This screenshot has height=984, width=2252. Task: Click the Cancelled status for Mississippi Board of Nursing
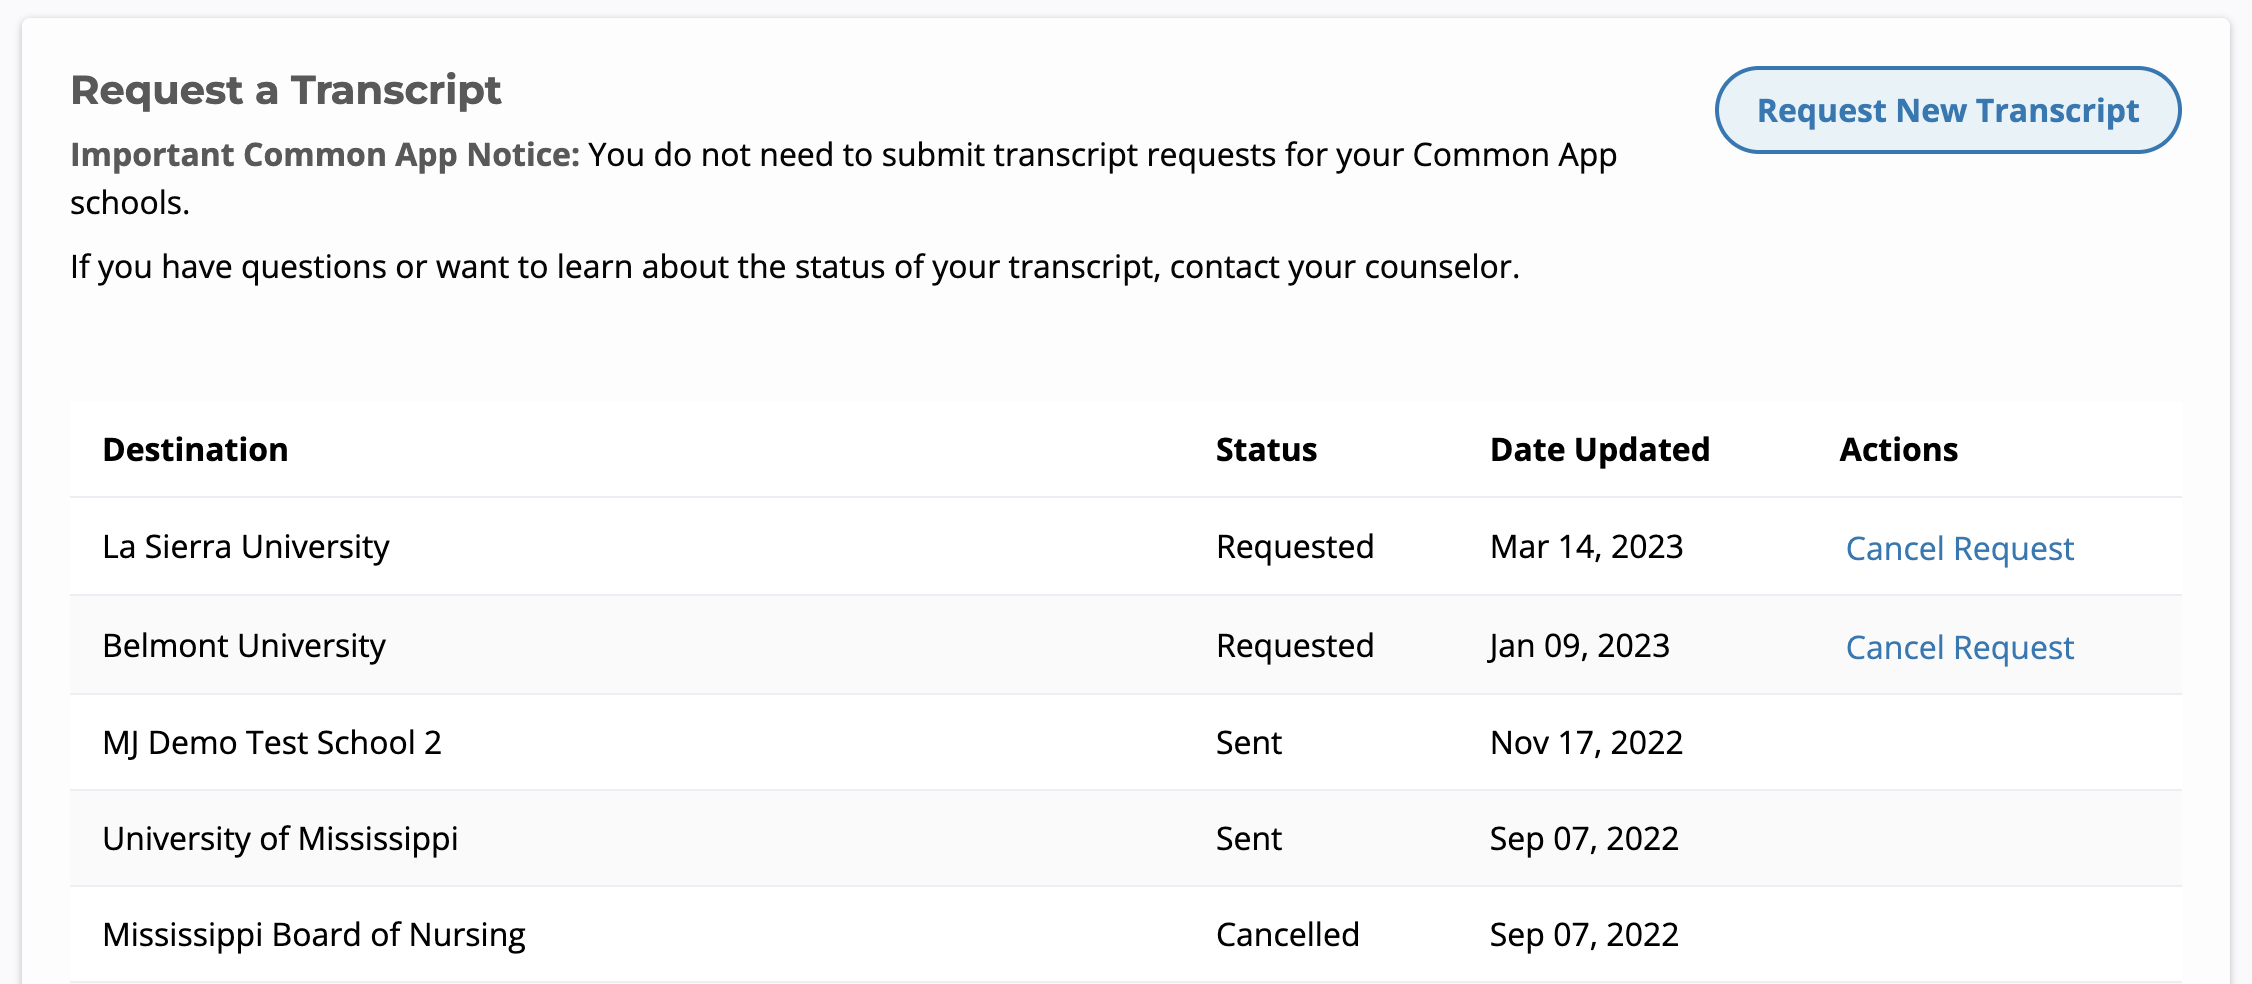1287,935
